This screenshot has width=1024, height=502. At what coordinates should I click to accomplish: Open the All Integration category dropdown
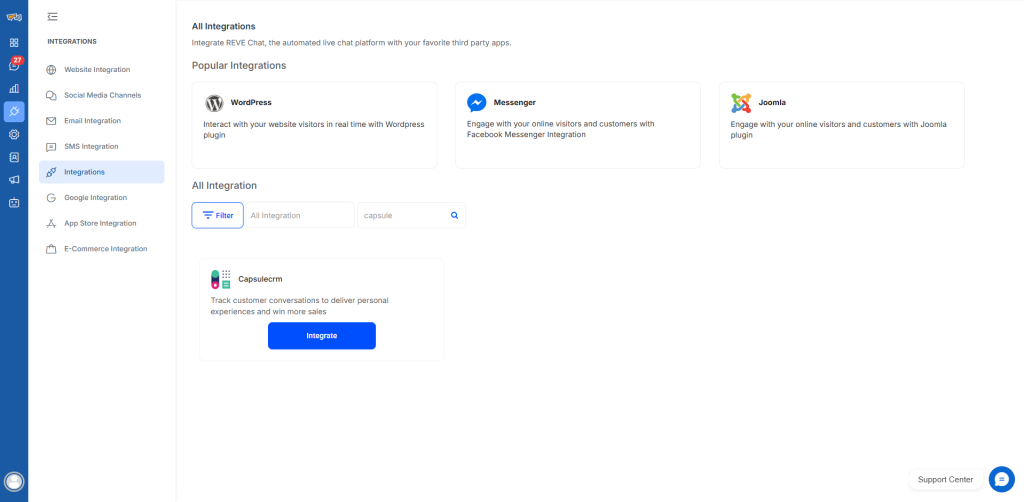[300, 215]
